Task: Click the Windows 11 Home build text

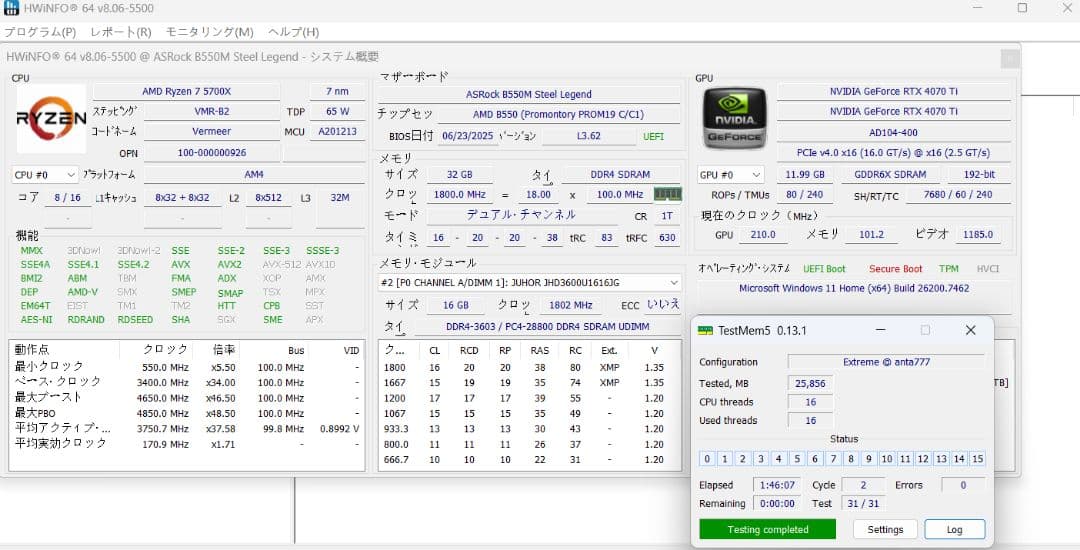Action: [x=854, y=288]
